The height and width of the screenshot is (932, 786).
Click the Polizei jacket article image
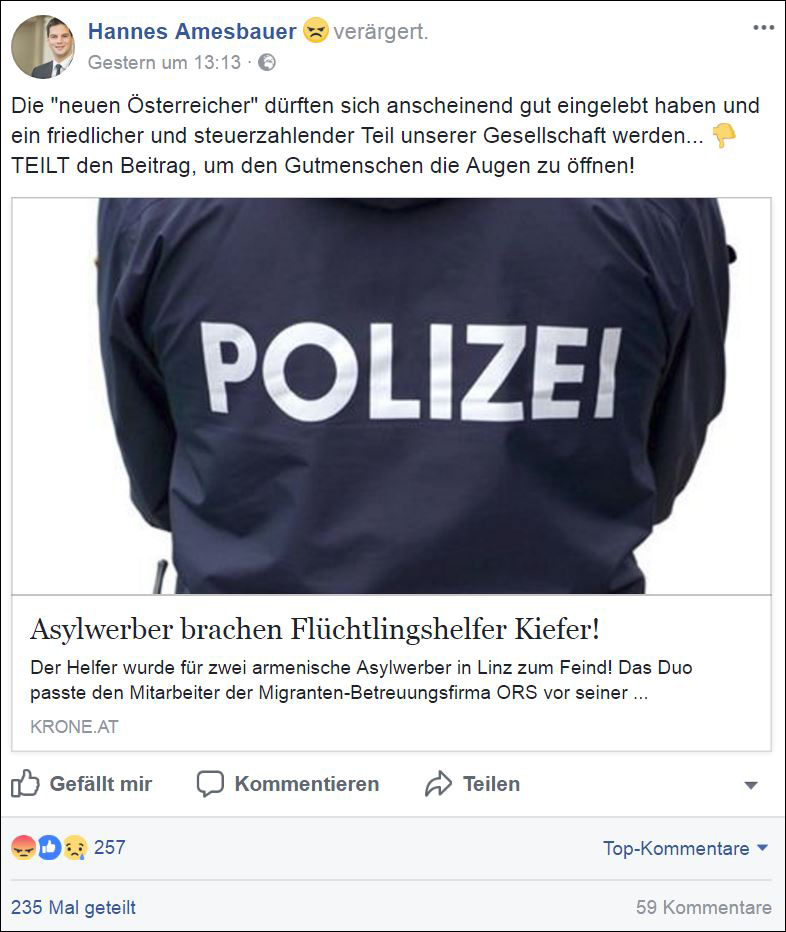tap(392, 396)
